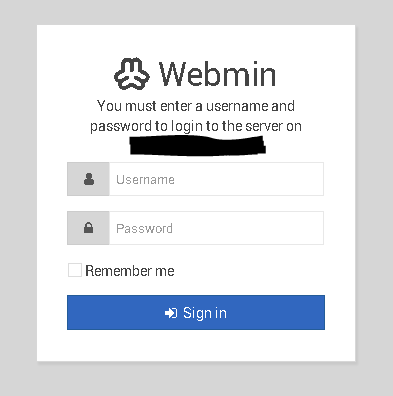Tick the Remember me checkbox
This screenshot has width=393, height=396.
pyautogui.click(x=75, y=270)
